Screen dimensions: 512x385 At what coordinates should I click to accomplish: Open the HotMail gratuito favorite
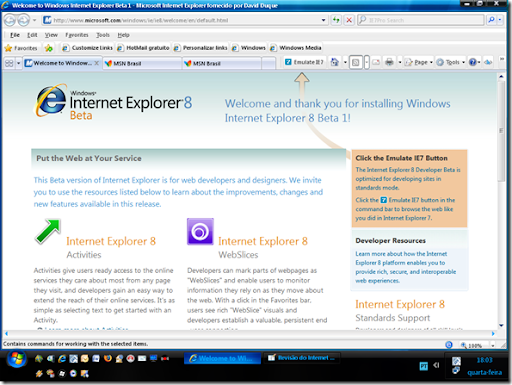tap(143, 48)
